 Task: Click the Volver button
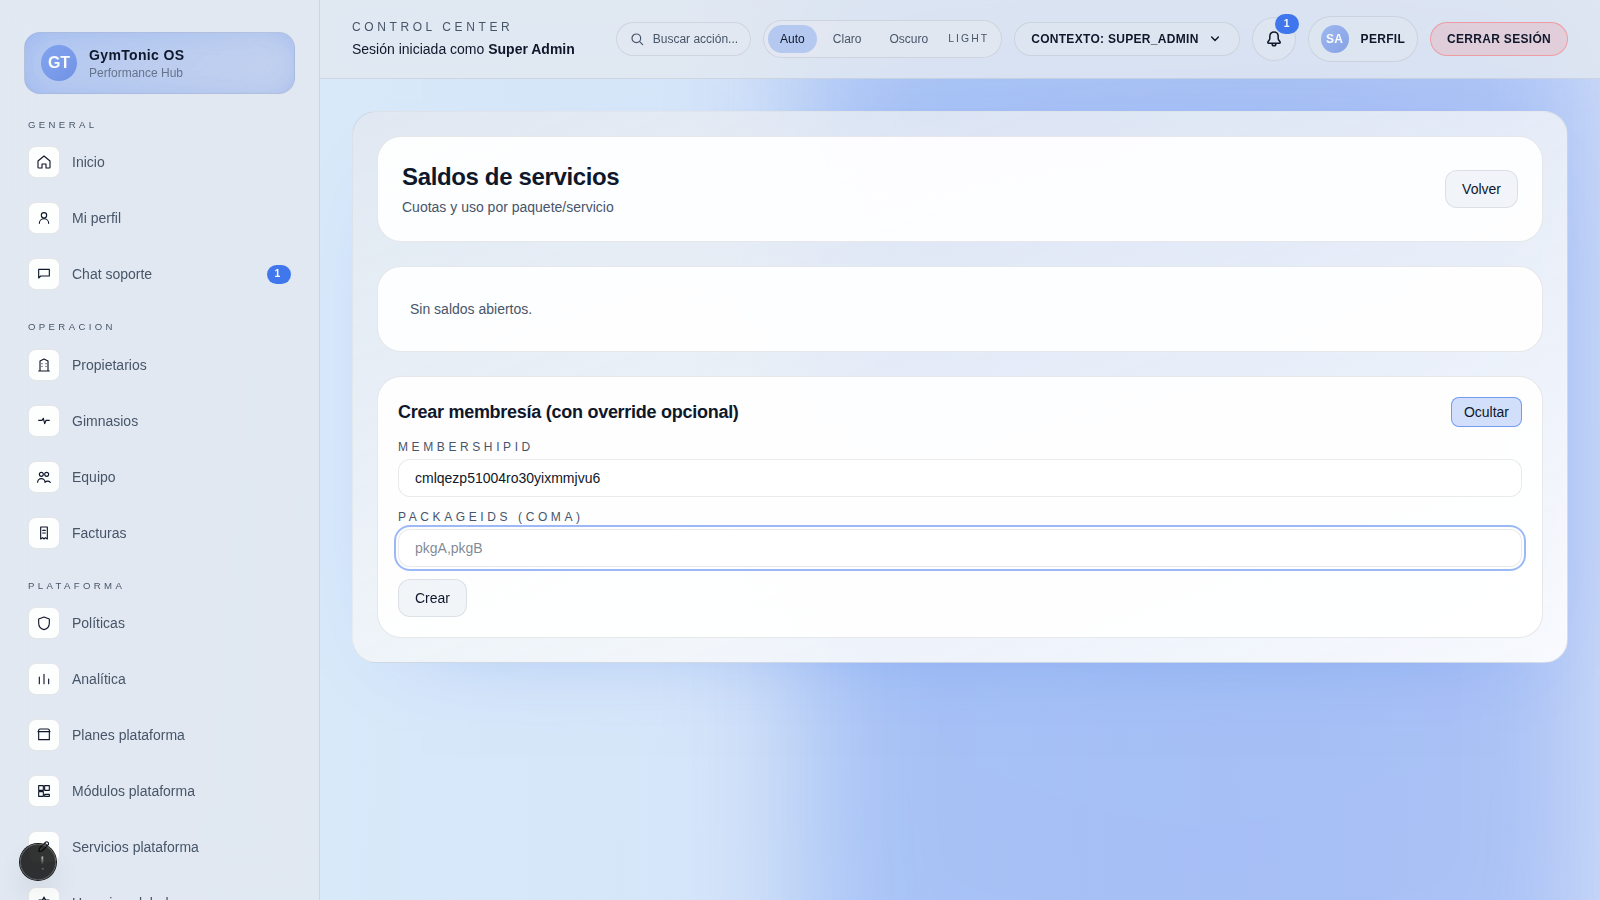click(1480, 189)
